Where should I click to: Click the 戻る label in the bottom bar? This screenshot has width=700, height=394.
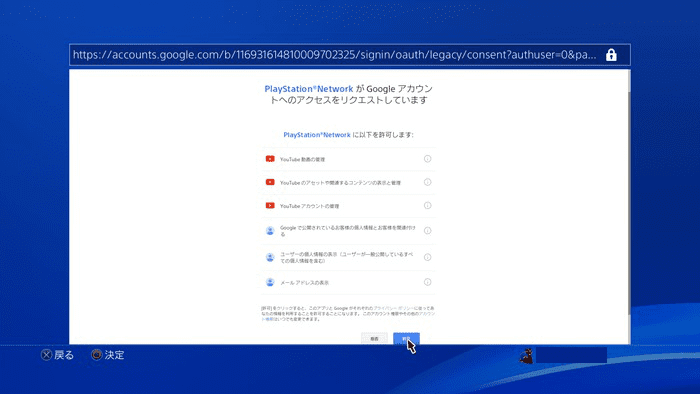[64, 355]
